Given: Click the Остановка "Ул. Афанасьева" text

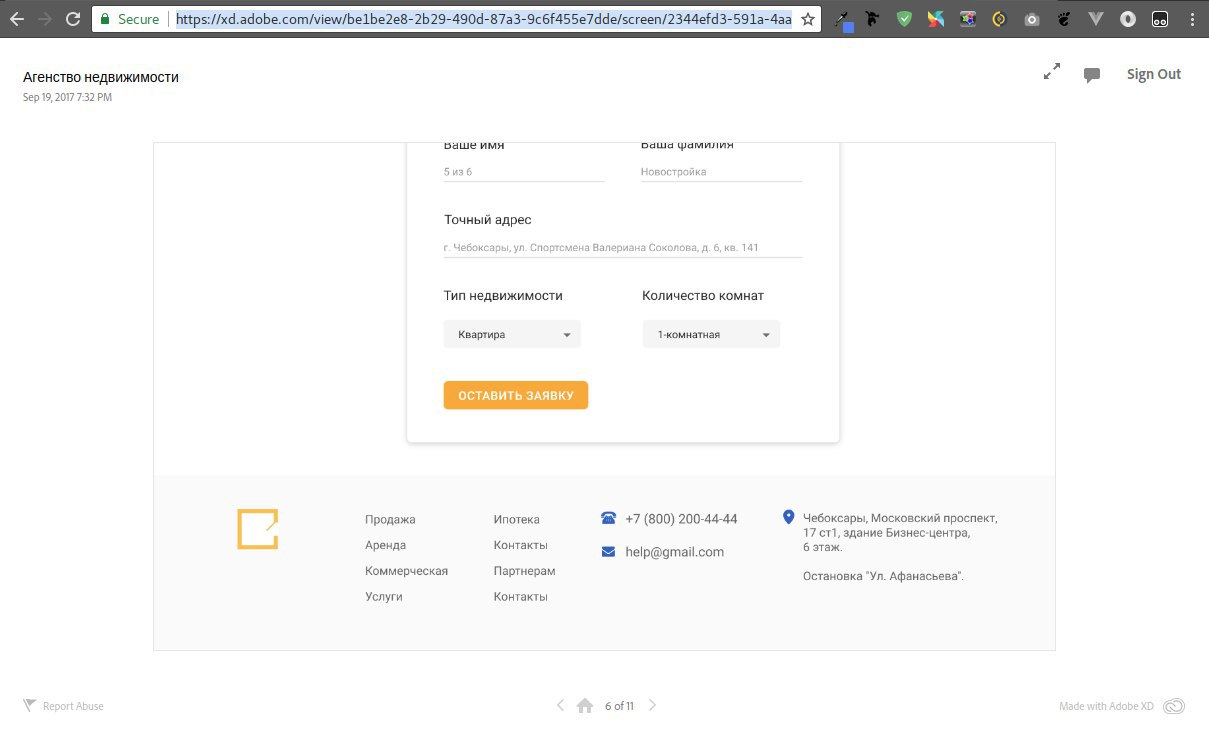Looking at the screenshot, I should point(883,576).
